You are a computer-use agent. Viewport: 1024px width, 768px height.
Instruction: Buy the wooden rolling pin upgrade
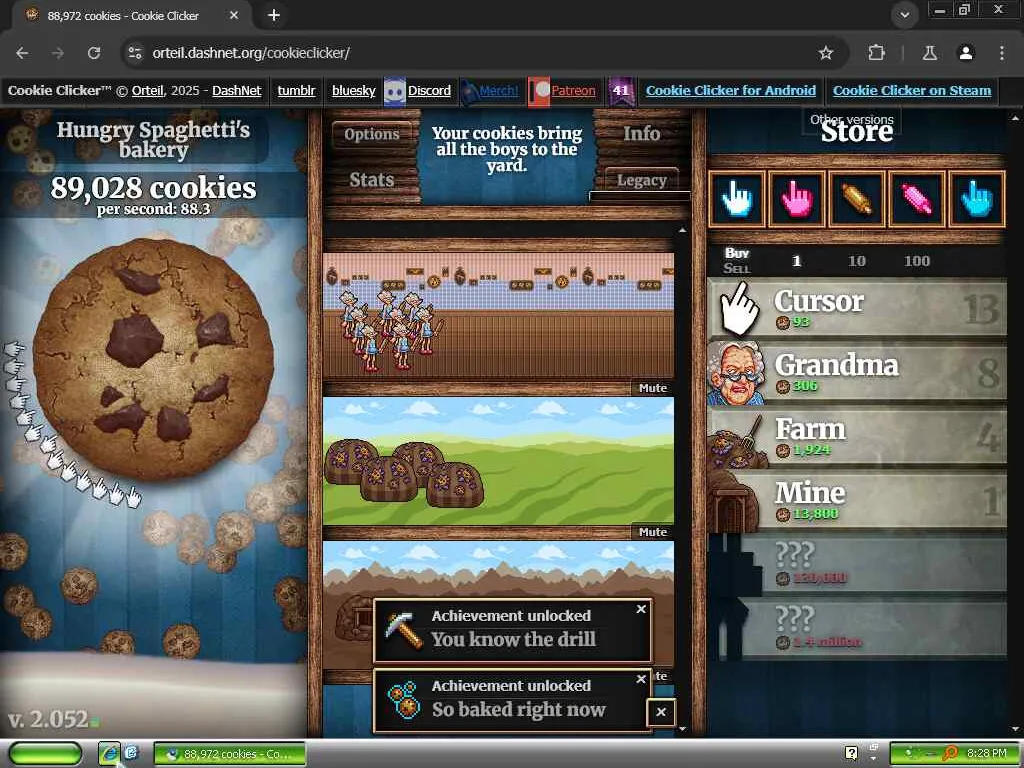857,199
